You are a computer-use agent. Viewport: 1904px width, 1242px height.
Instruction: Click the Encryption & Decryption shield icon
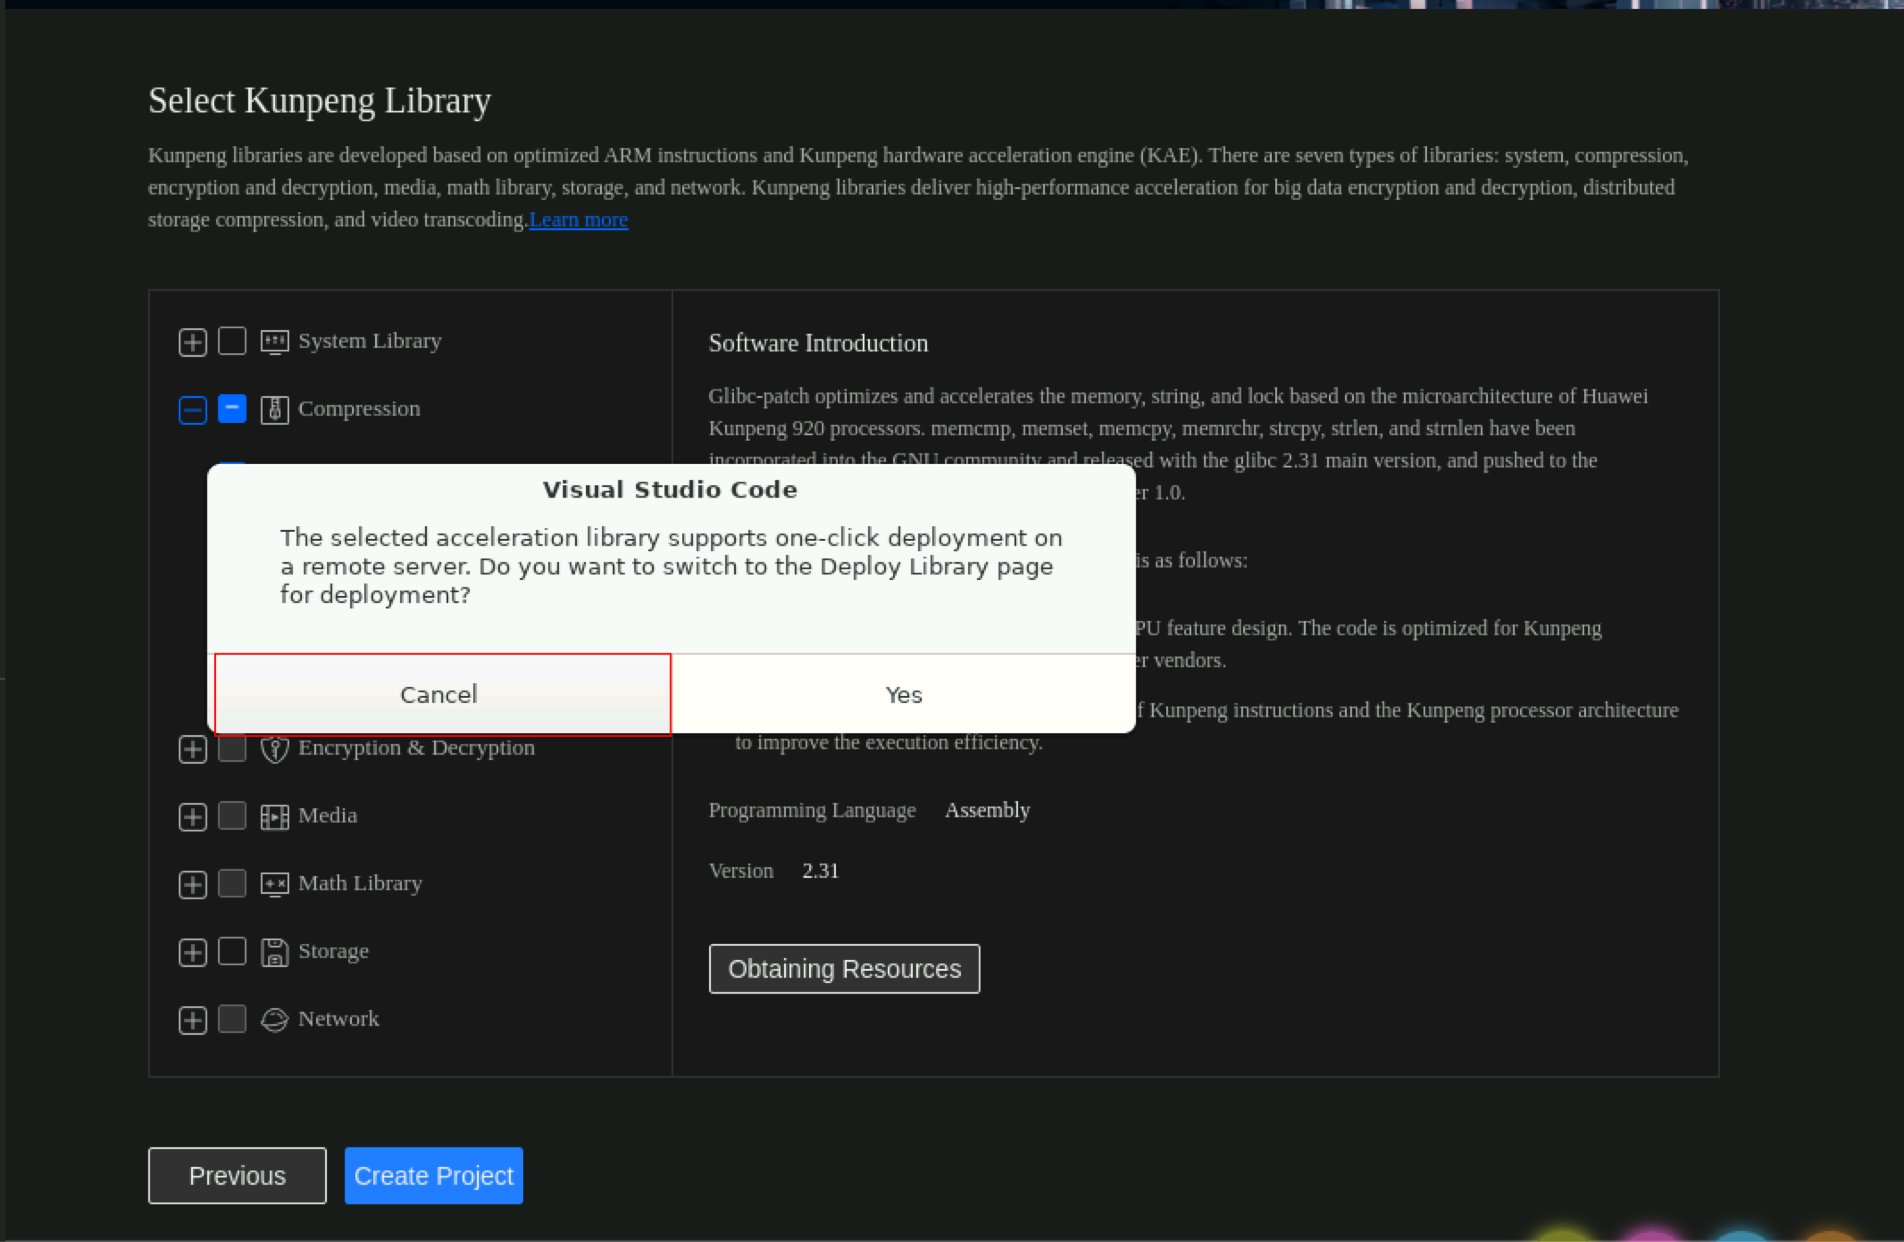coord(274,749)
